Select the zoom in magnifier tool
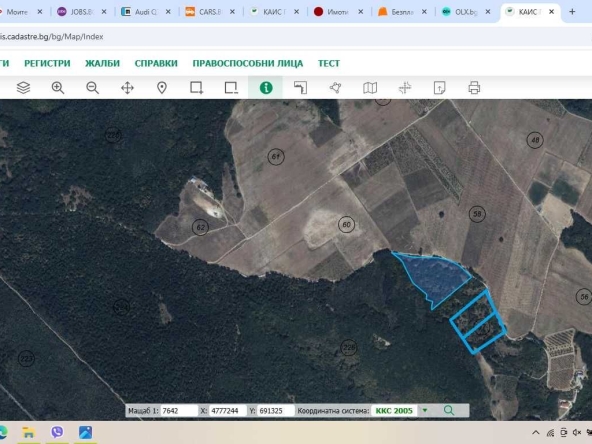The height and width of the screenshot is (444, 592). click(x=58, y=88)
